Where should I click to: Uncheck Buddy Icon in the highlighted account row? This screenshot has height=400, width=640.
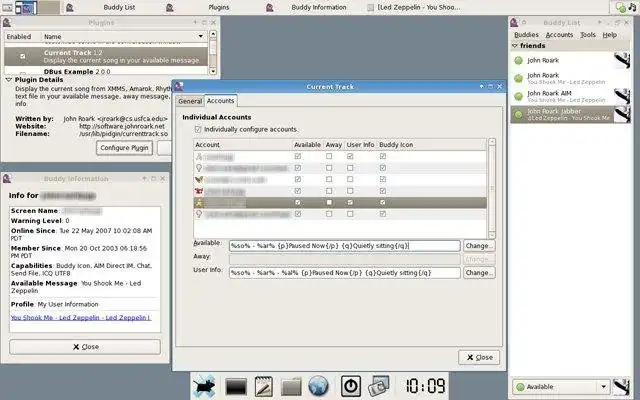pyautogui.click(x=382, y=202)
